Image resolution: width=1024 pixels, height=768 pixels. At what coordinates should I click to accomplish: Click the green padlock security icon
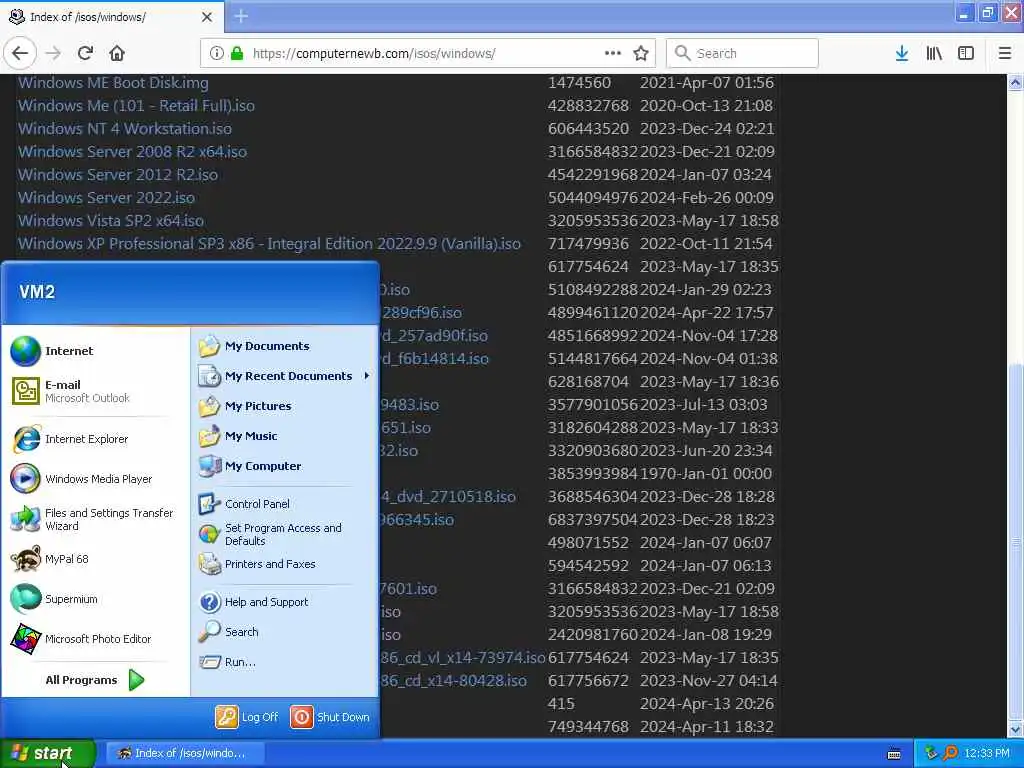[237, 53]
